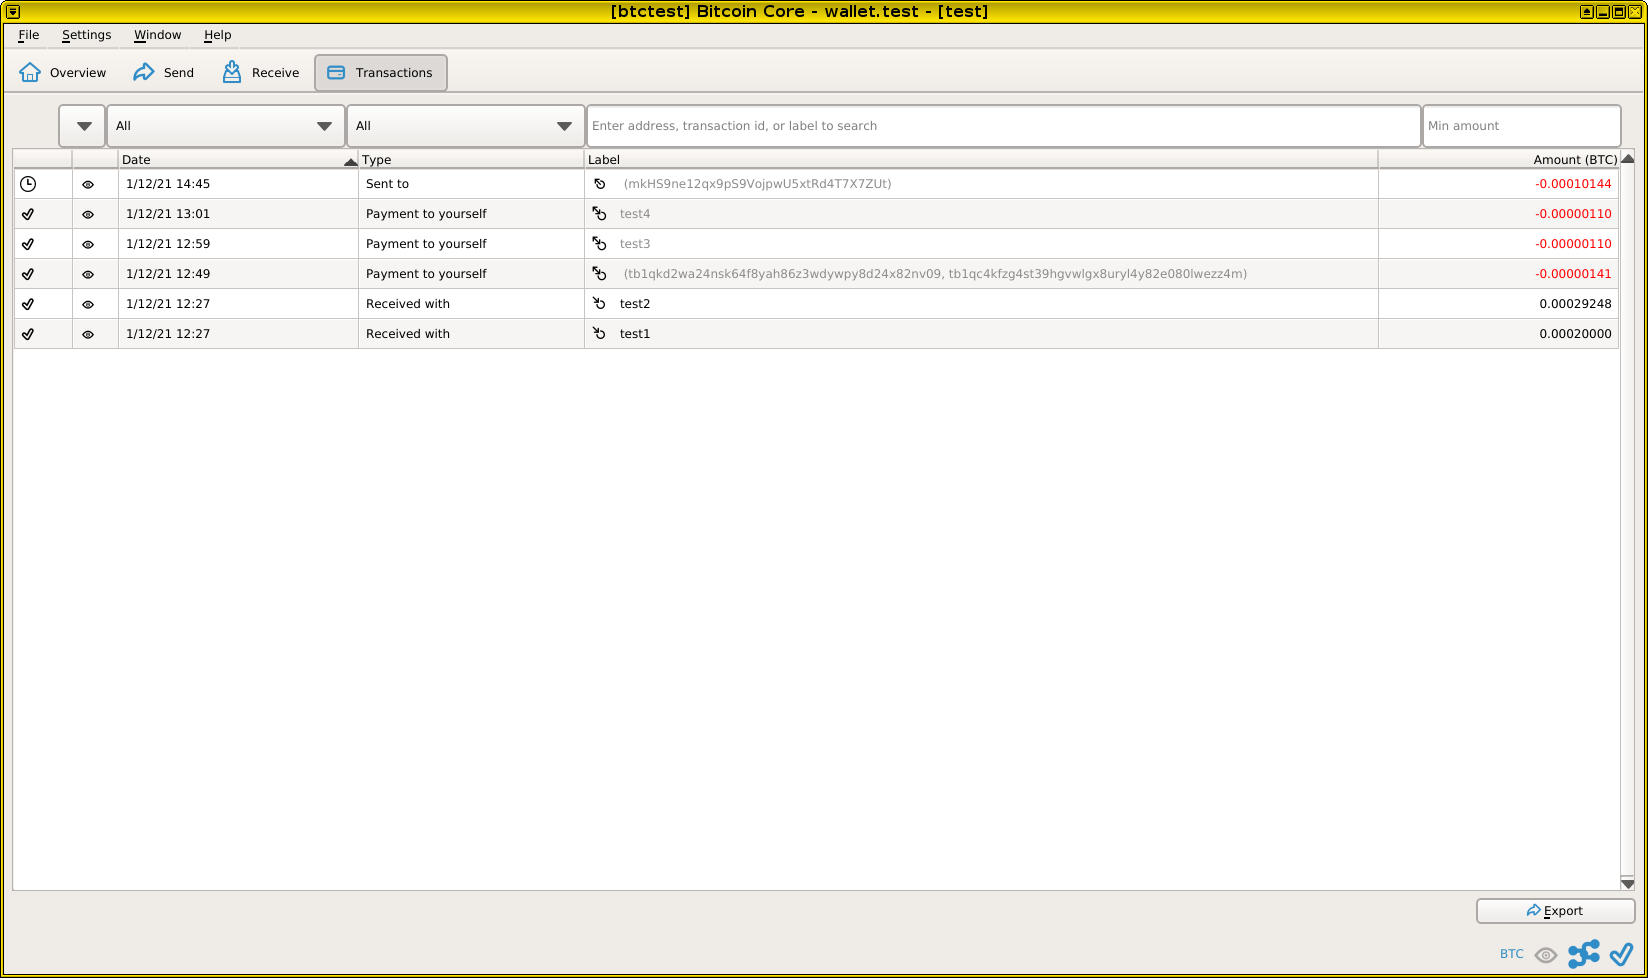Screen dimensions: 1648x978
Task: Click the received icon beside test1
Action: tap(599, 334)
